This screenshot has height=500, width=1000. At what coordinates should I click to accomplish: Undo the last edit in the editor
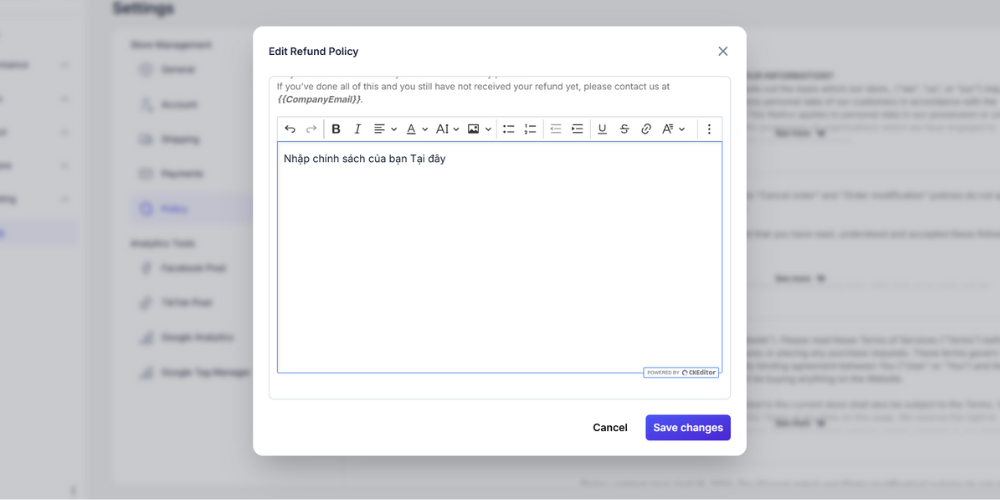290,129
